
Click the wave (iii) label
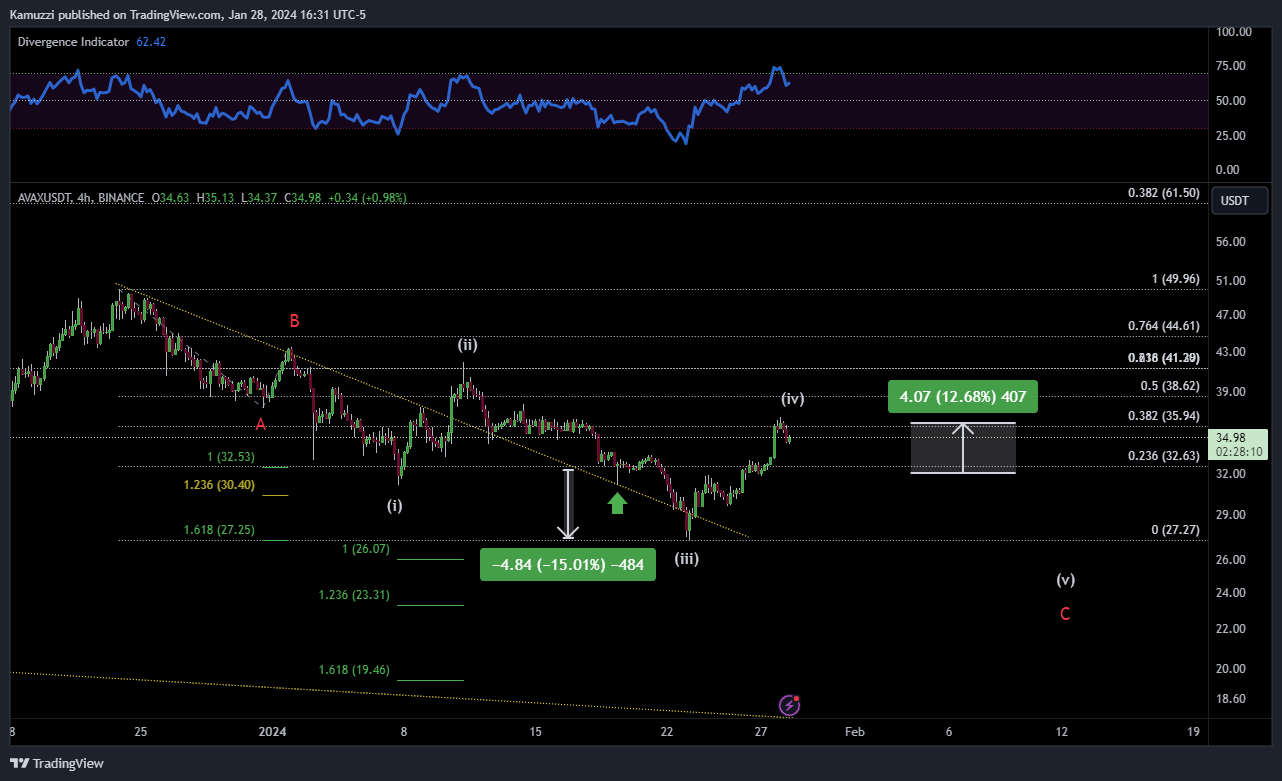[x=686, y=559]
